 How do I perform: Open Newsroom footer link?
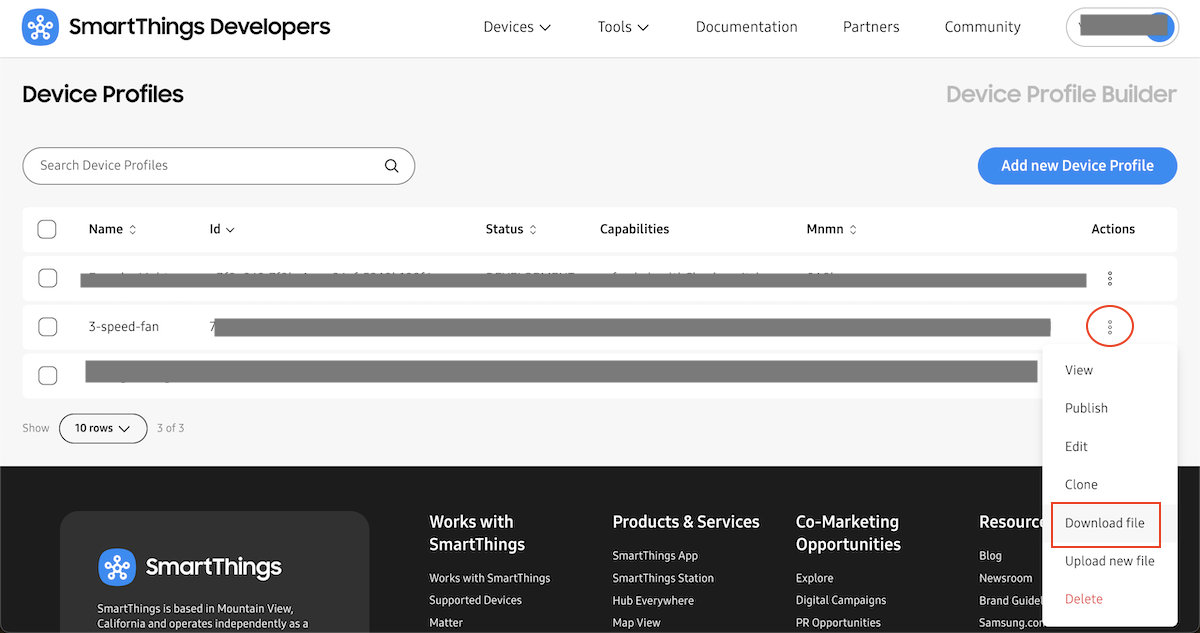coord(1006,578)
